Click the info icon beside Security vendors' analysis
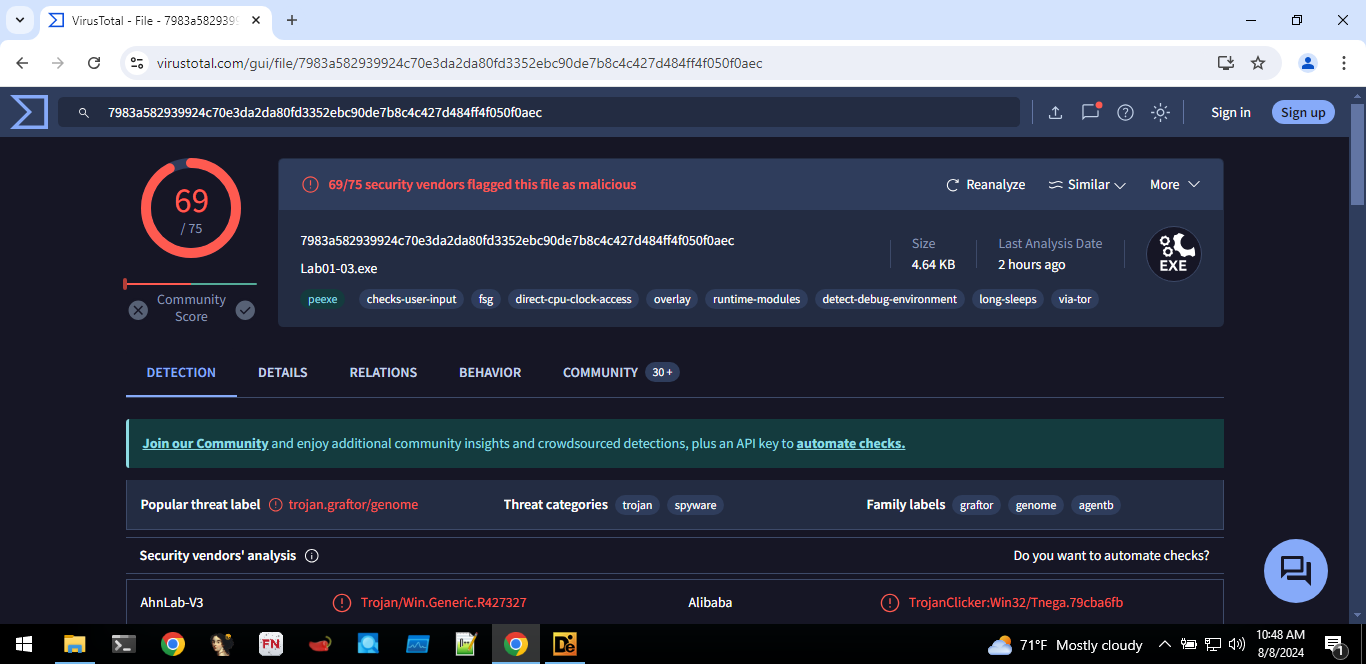1366x664 pixels. (x=311, y=556)
